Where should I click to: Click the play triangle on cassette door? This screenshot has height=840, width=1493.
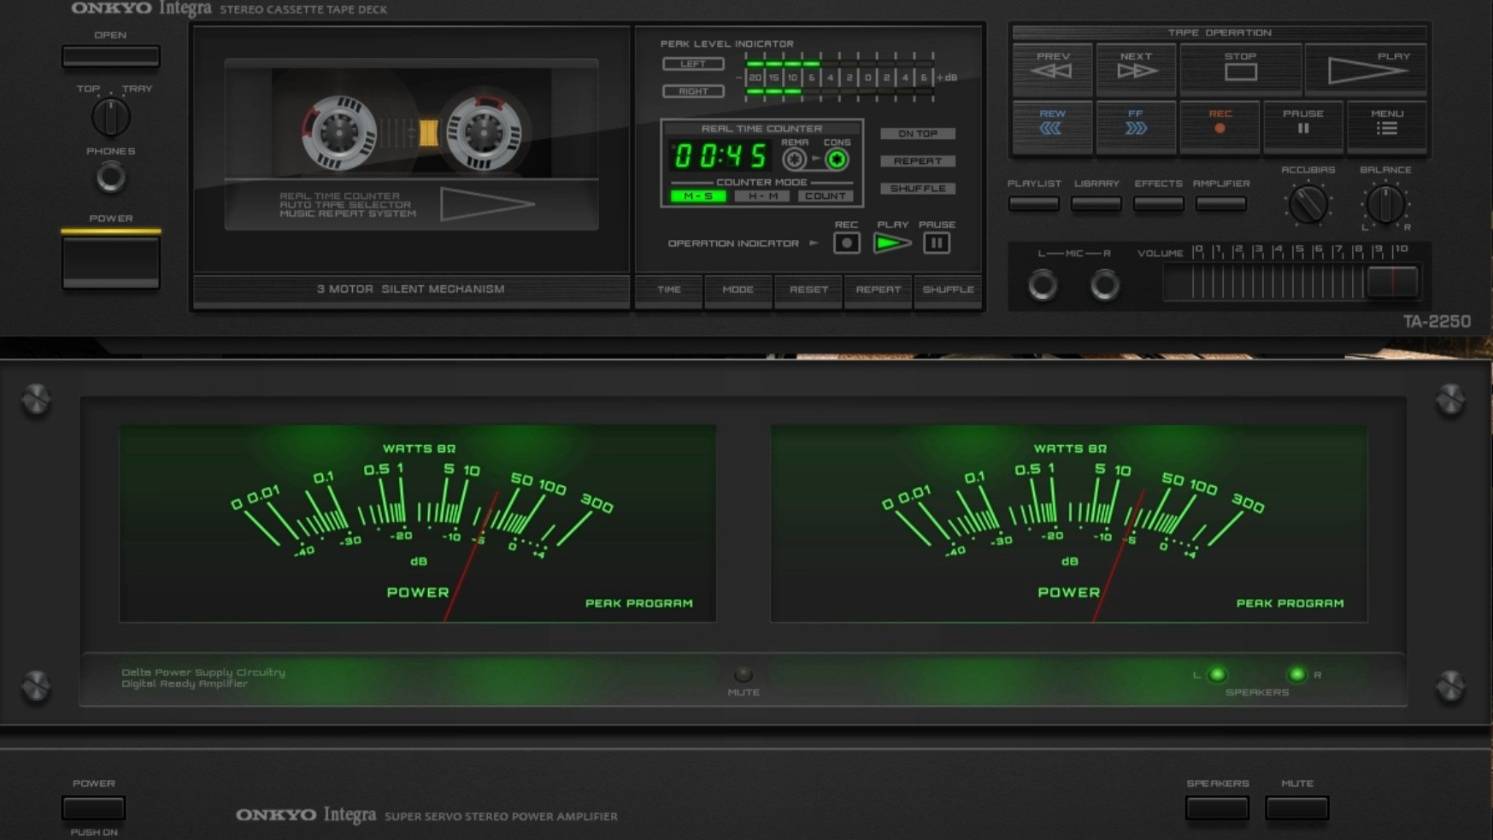[x=486, y=204]
